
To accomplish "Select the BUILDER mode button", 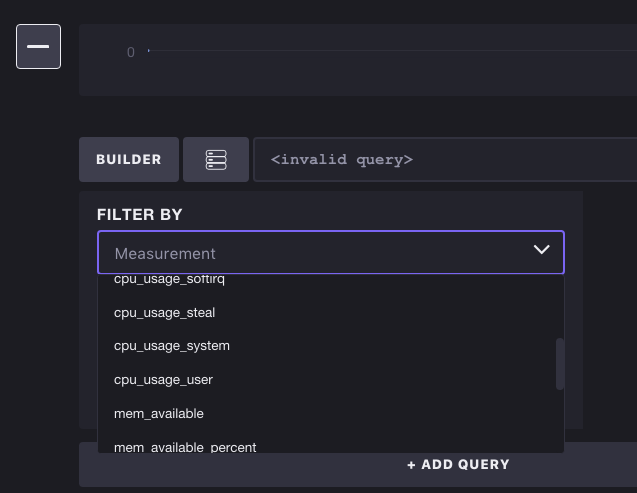I will (x=129, y=160).
